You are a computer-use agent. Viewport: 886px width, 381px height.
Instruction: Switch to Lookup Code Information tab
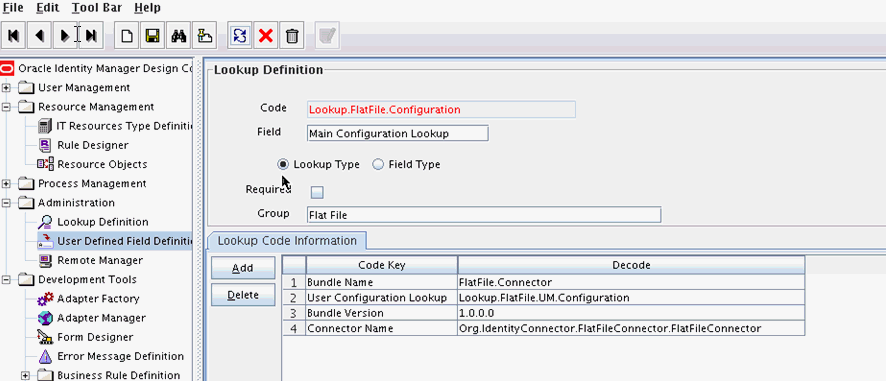click(287, 241)
